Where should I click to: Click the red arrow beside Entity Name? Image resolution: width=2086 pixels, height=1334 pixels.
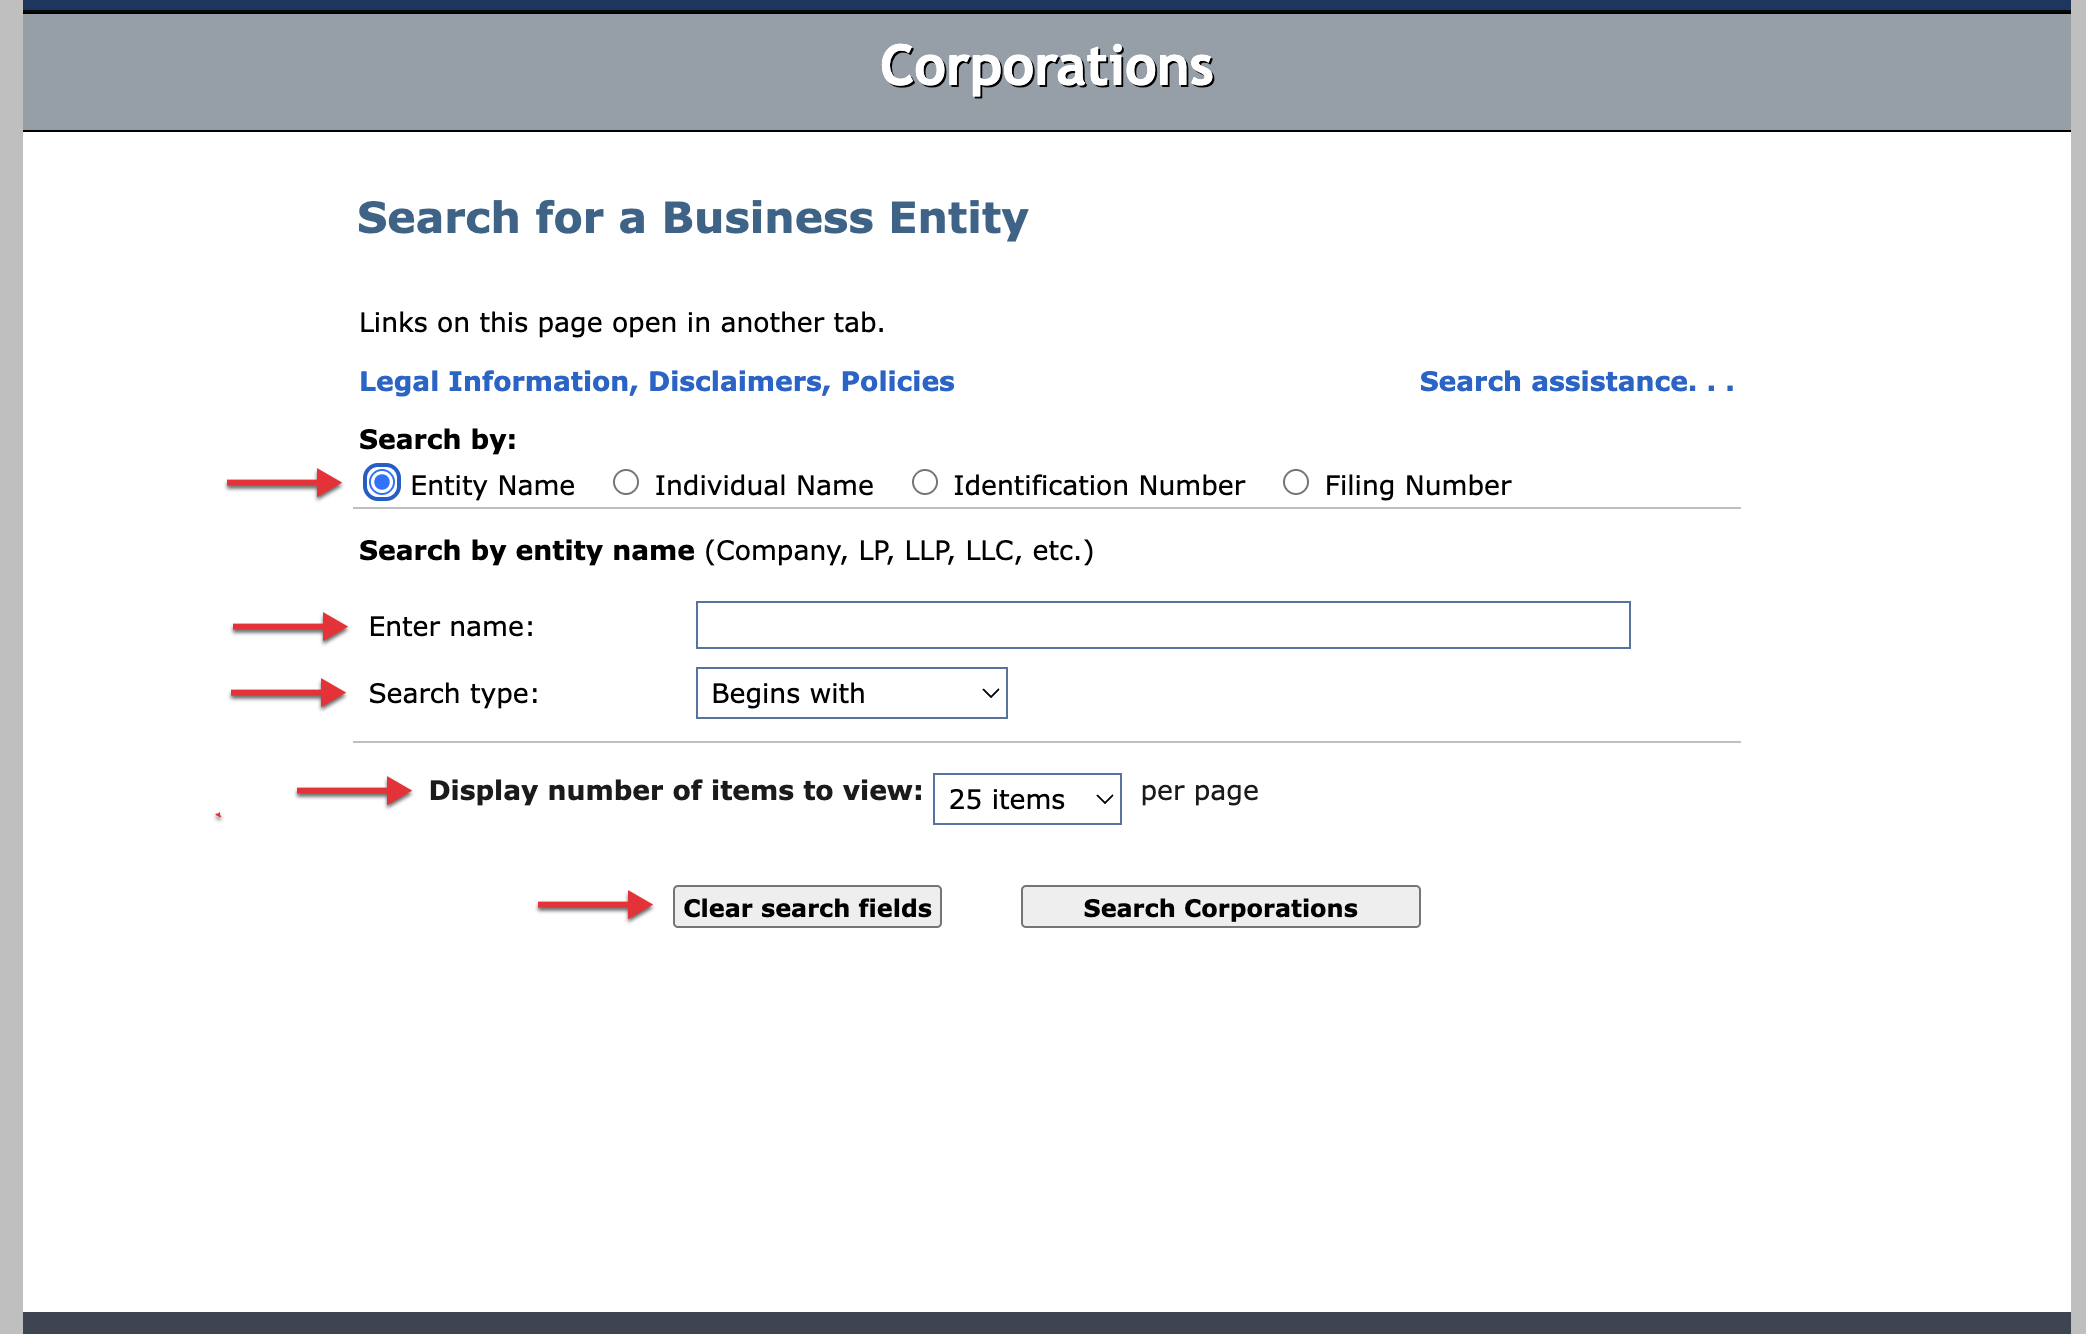(x=285, y=483)
